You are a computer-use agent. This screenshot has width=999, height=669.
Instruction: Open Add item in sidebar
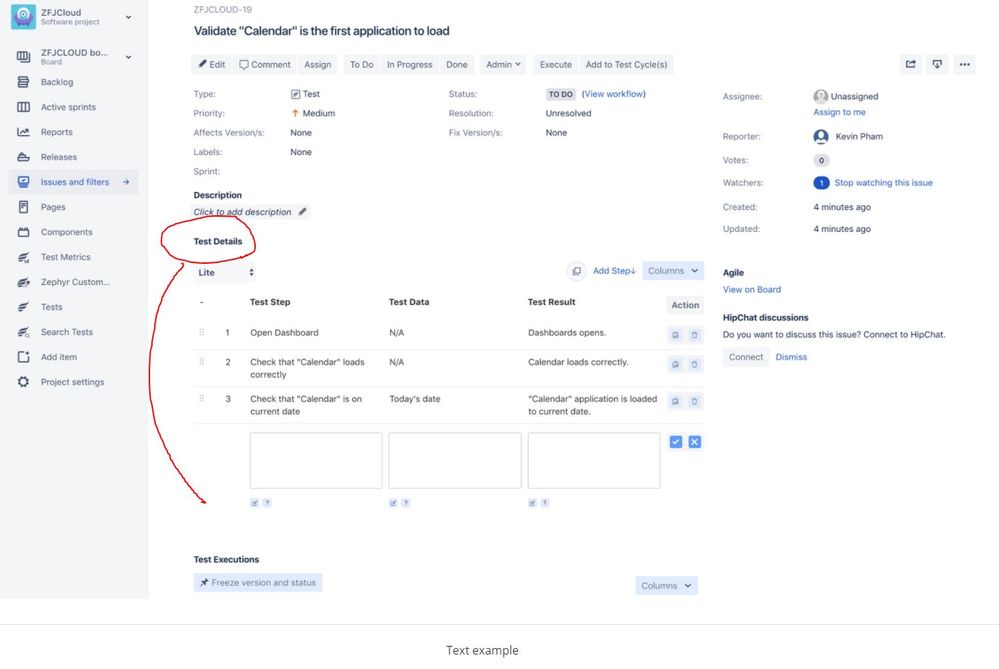pos(59,357)
